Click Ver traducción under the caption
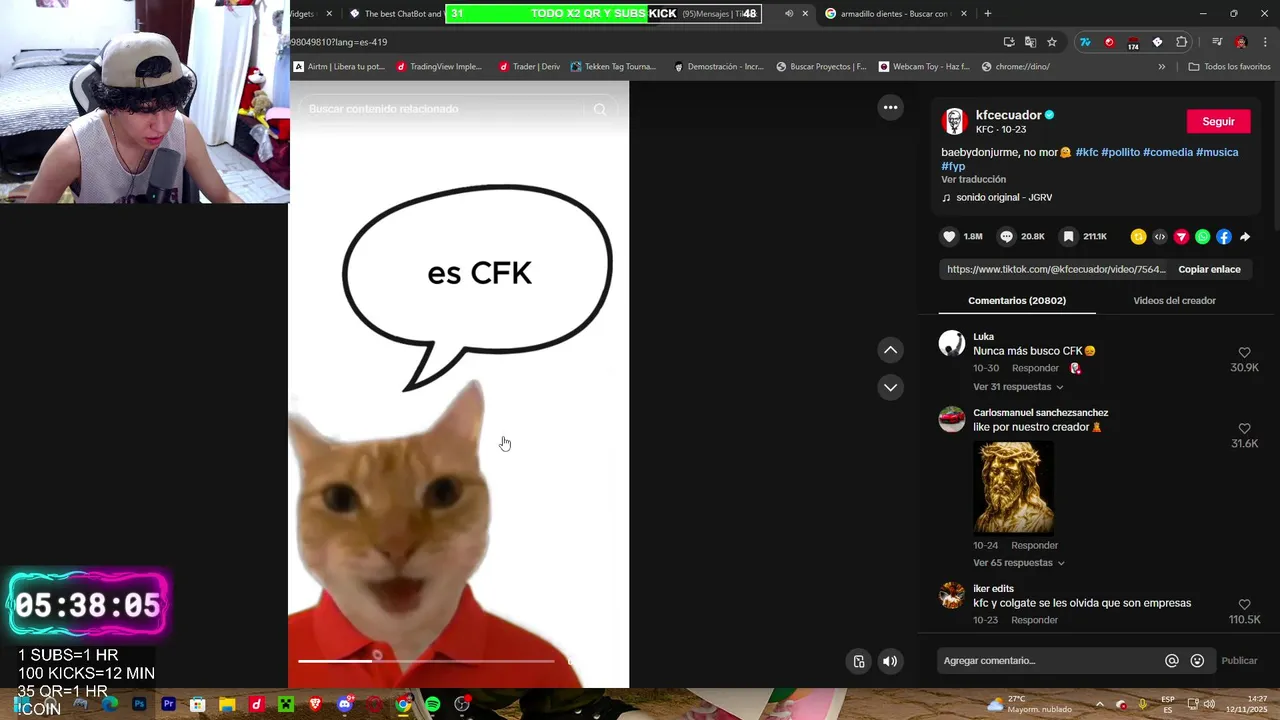The image size is (1280, 720). 973,180
